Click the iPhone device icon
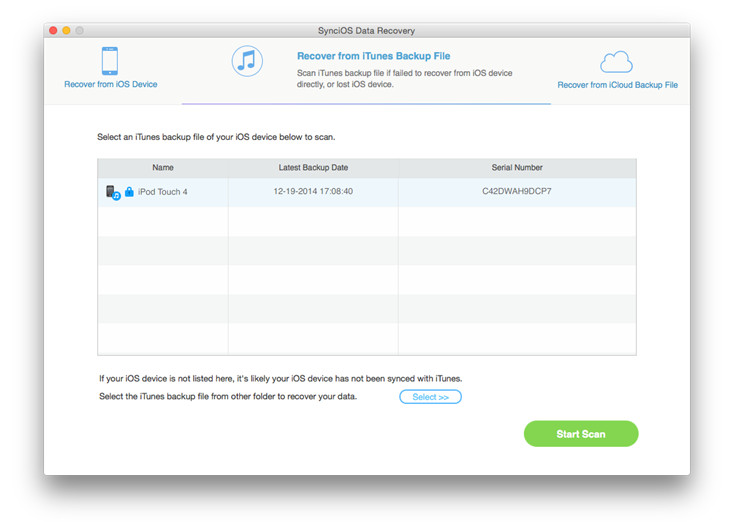Screen dimensions: 737x522 point(110,61)
